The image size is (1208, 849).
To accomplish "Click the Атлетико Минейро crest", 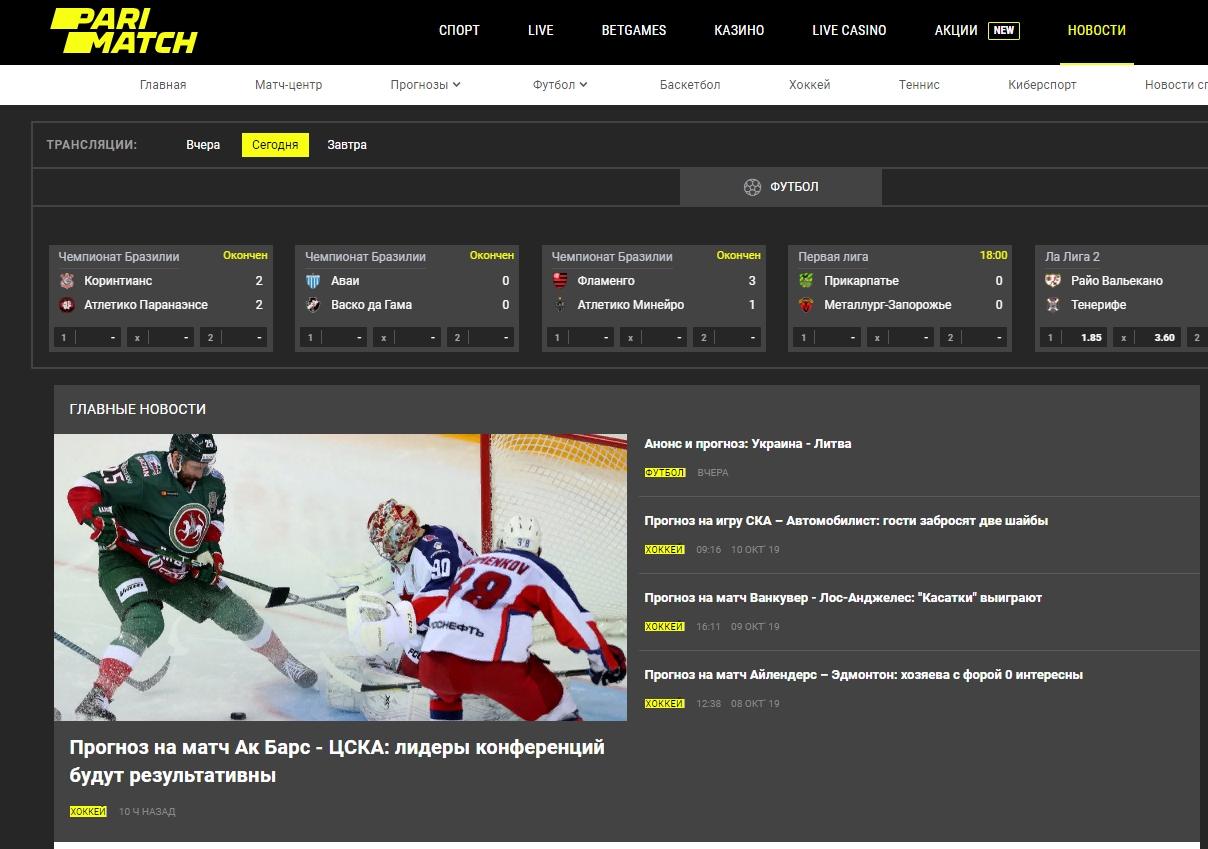I will (560, 305).
